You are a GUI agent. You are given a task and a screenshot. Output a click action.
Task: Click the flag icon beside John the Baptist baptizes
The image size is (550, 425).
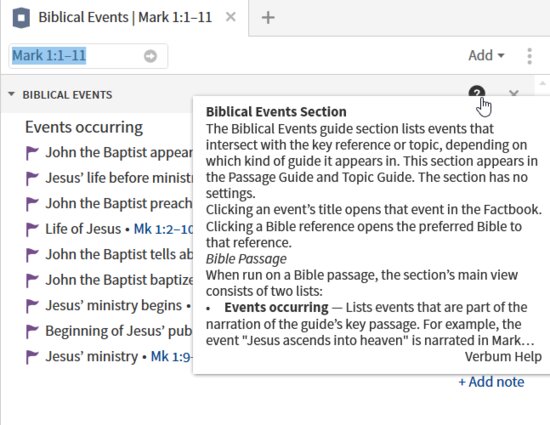(32, 280)
